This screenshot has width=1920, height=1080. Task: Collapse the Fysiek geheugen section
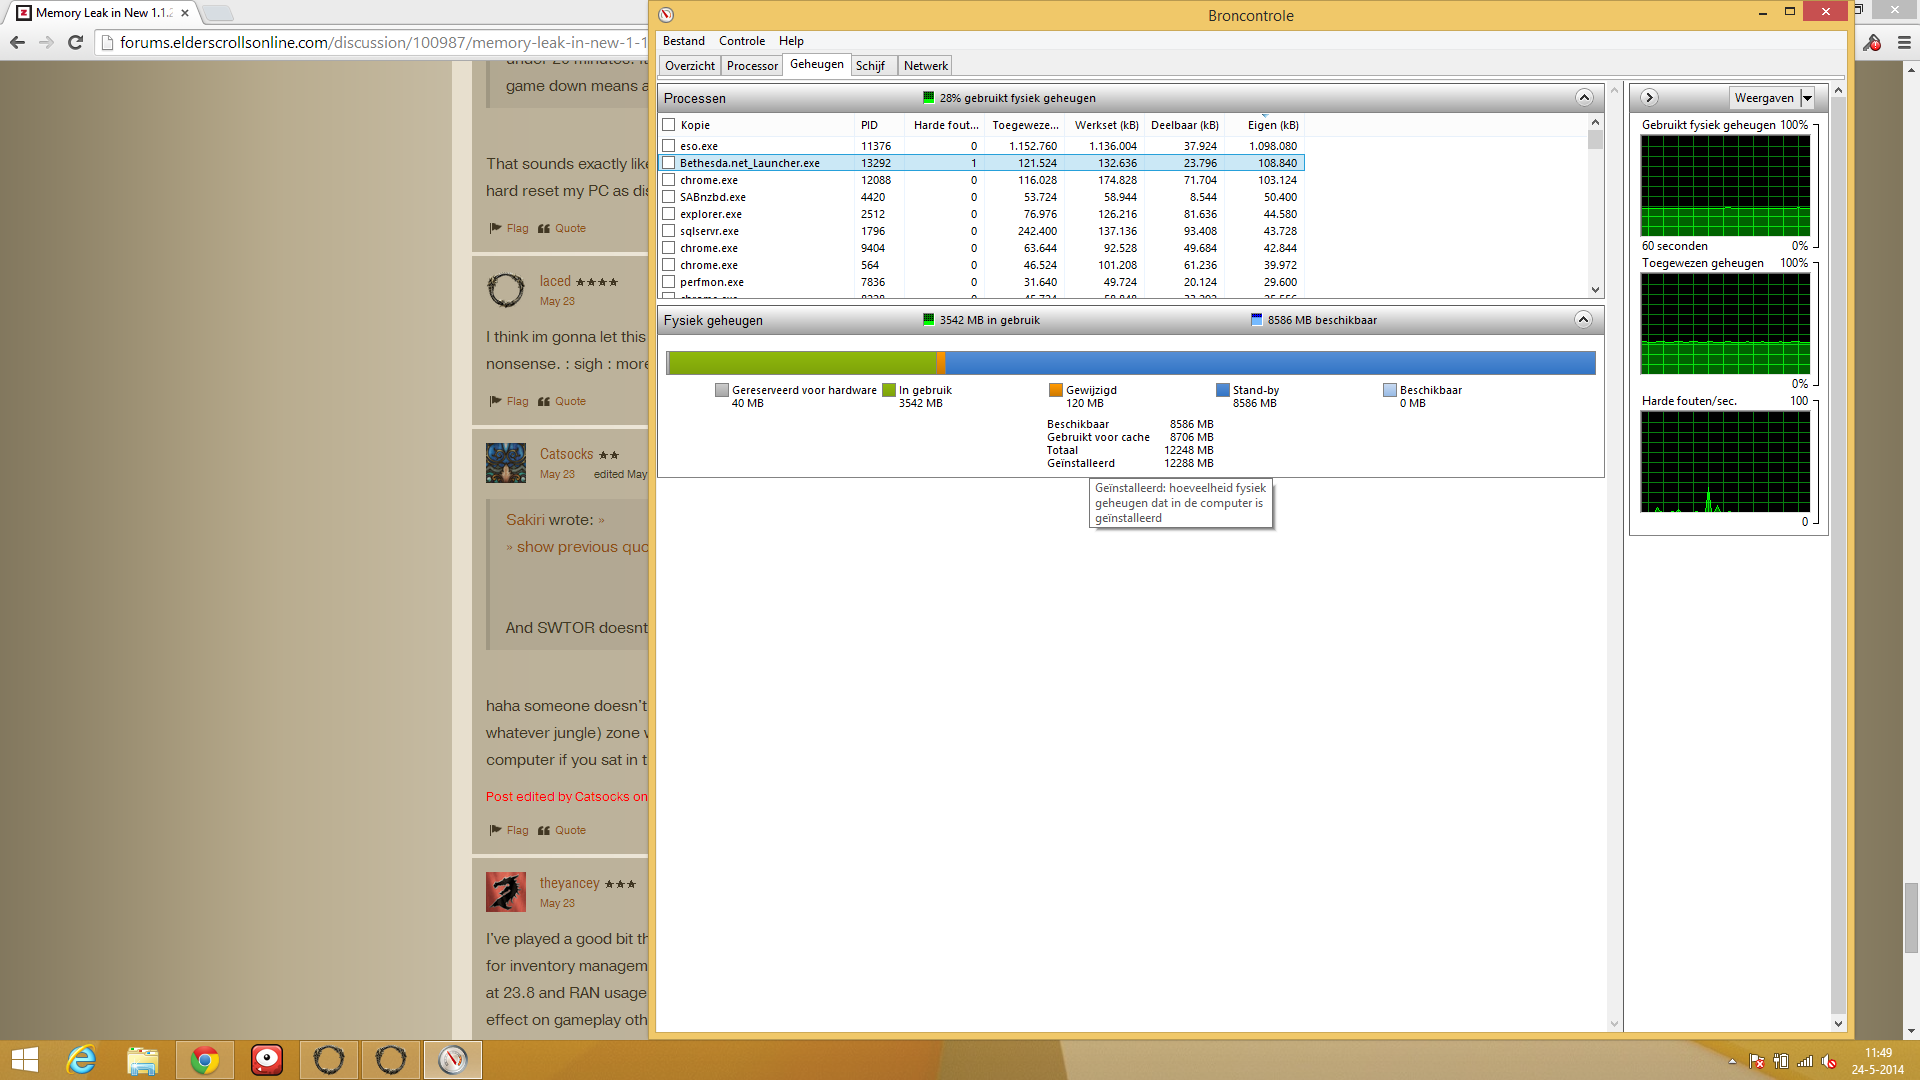coord(1583,319)
